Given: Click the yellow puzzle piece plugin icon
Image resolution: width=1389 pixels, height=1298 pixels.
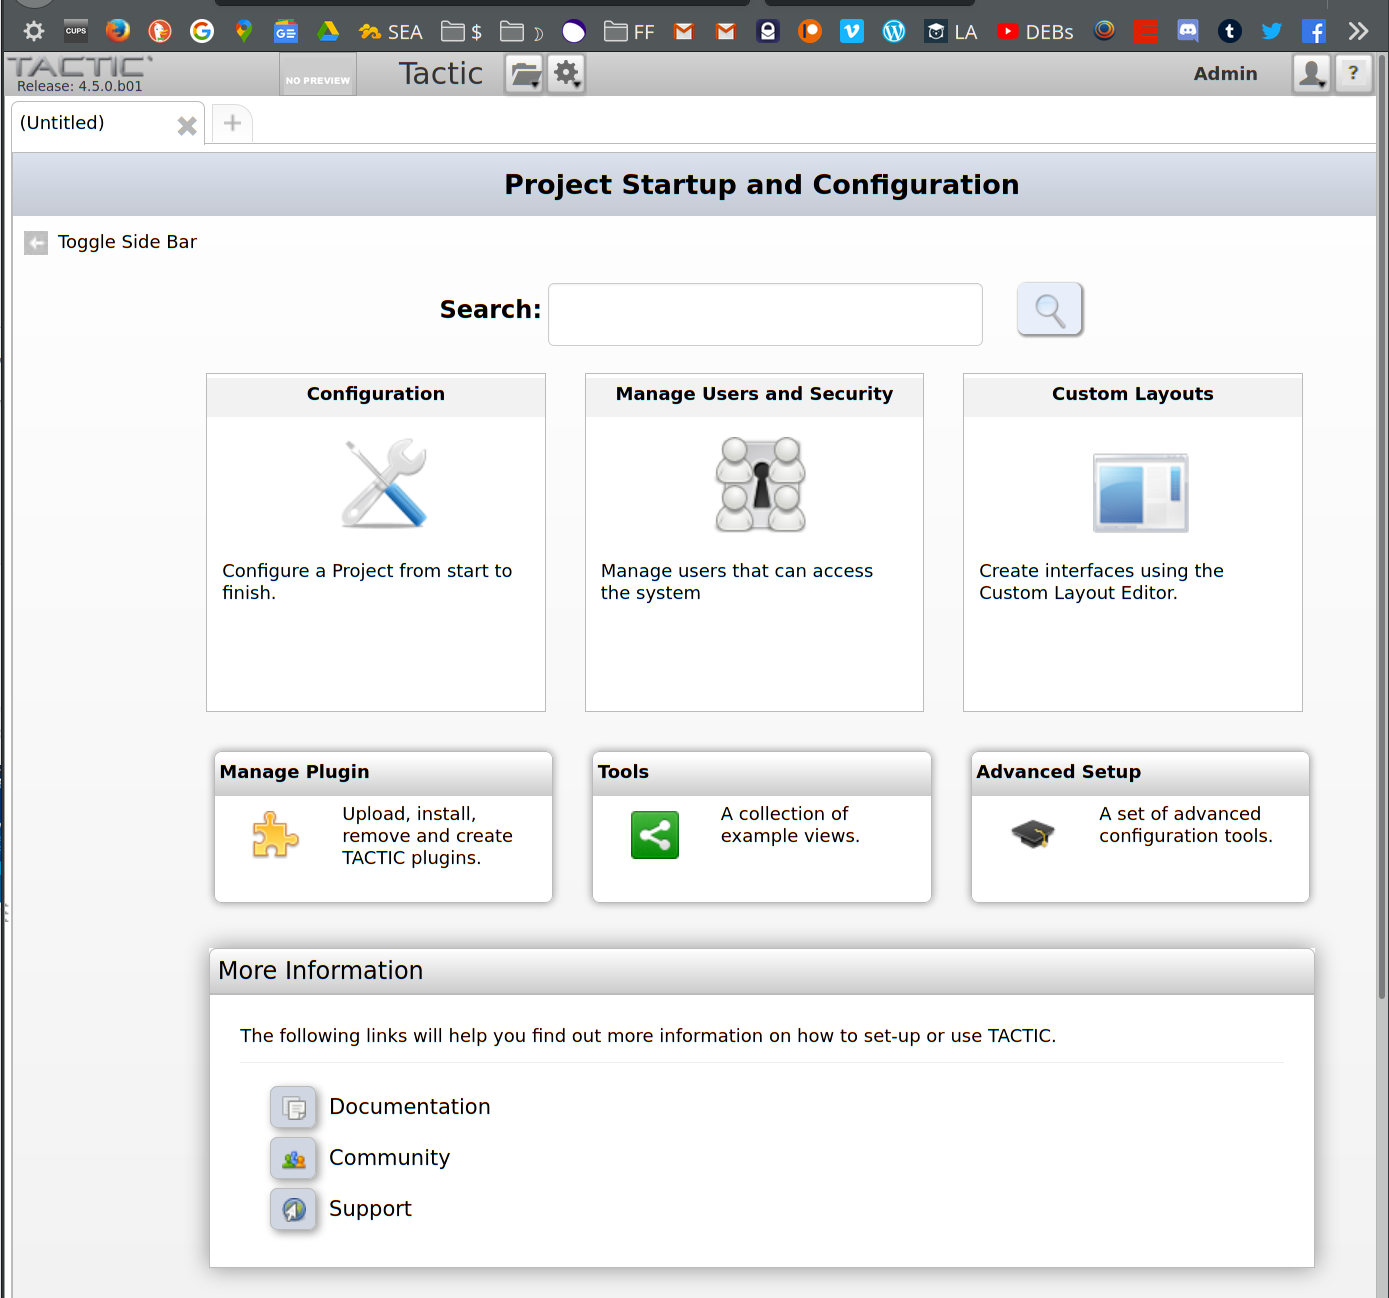Looking at the screenshot, I should click(x=275, y=835).
